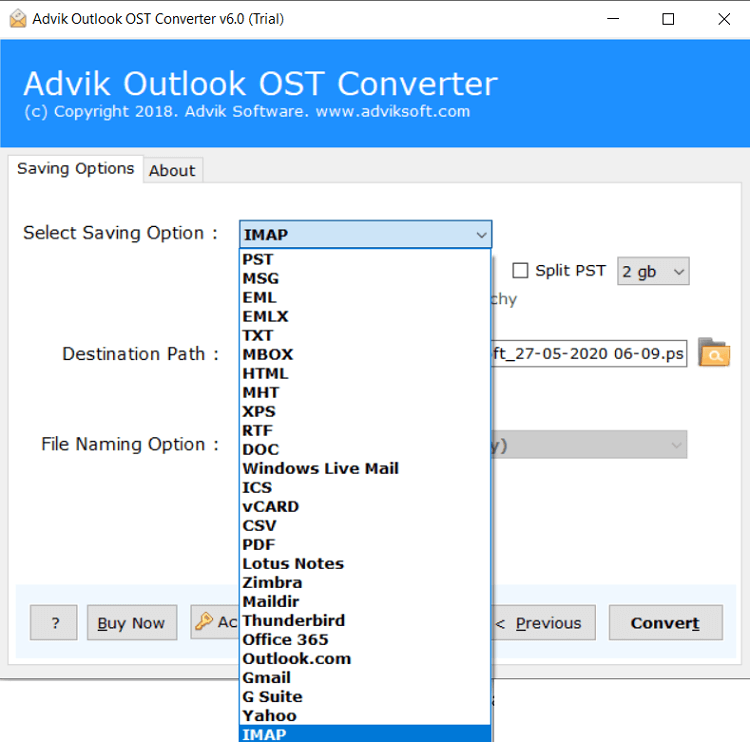Screen dimensions: 750x742
Task: Pick MBOX from the dropdown list
Action: click(365, 354)
